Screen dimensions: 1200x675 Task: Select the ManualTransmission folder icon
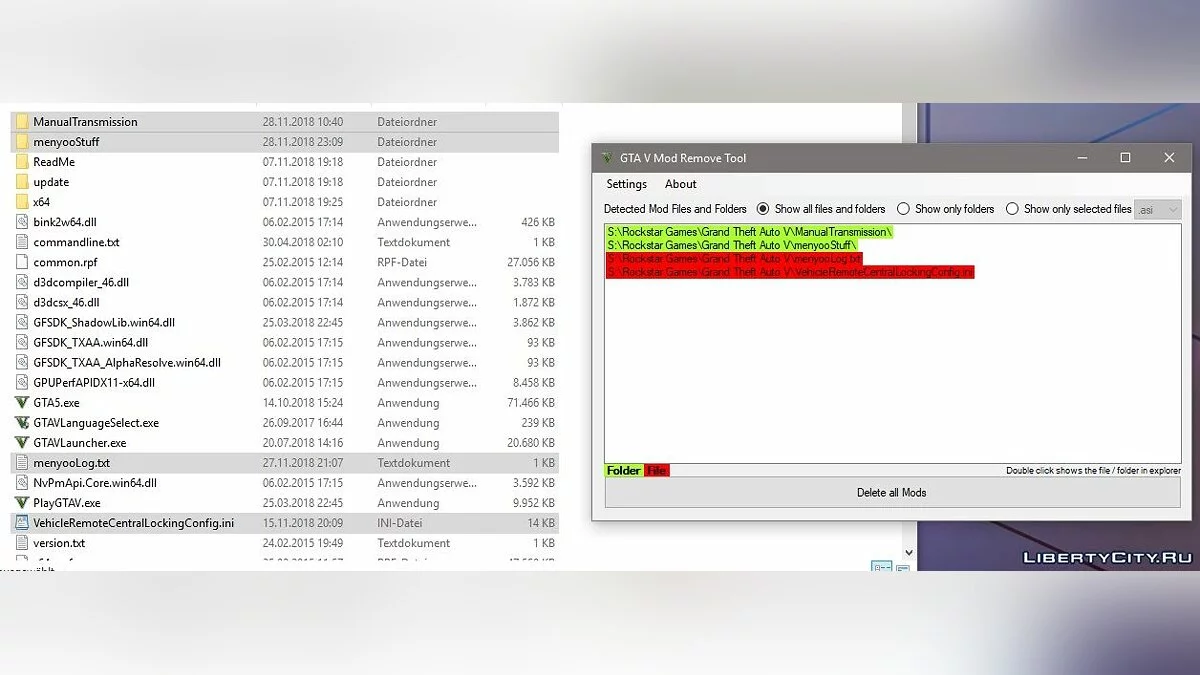tap(22, 122)
